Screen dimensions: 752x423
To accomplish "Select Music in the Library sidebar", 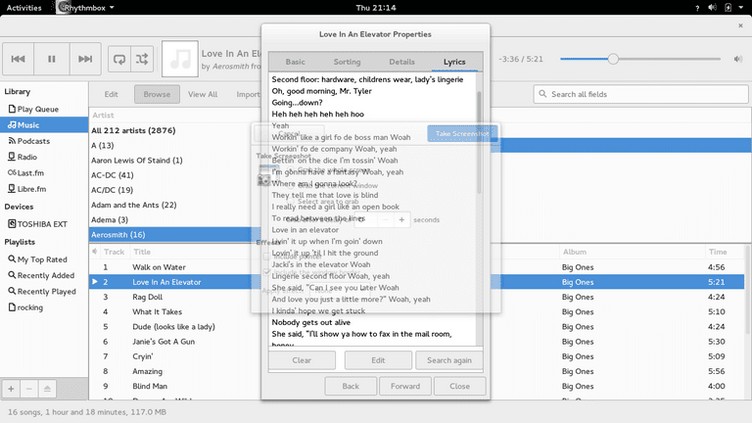I will (x=44, y=125).
